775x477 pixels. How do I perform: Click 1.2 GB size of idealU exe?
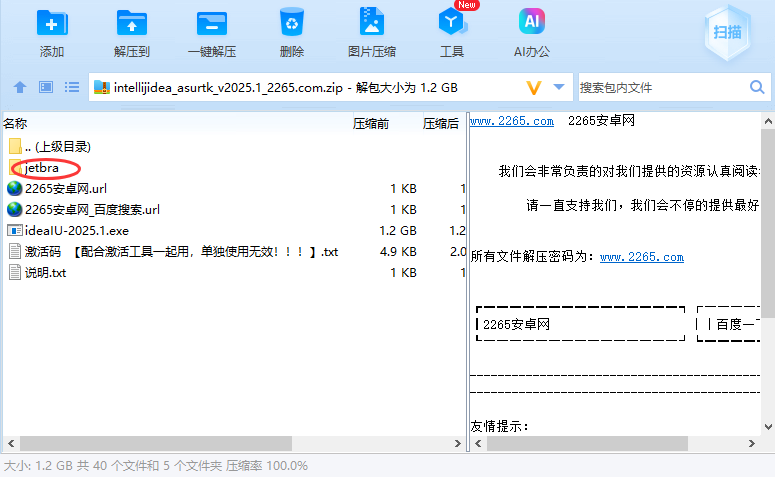point(398,231)
